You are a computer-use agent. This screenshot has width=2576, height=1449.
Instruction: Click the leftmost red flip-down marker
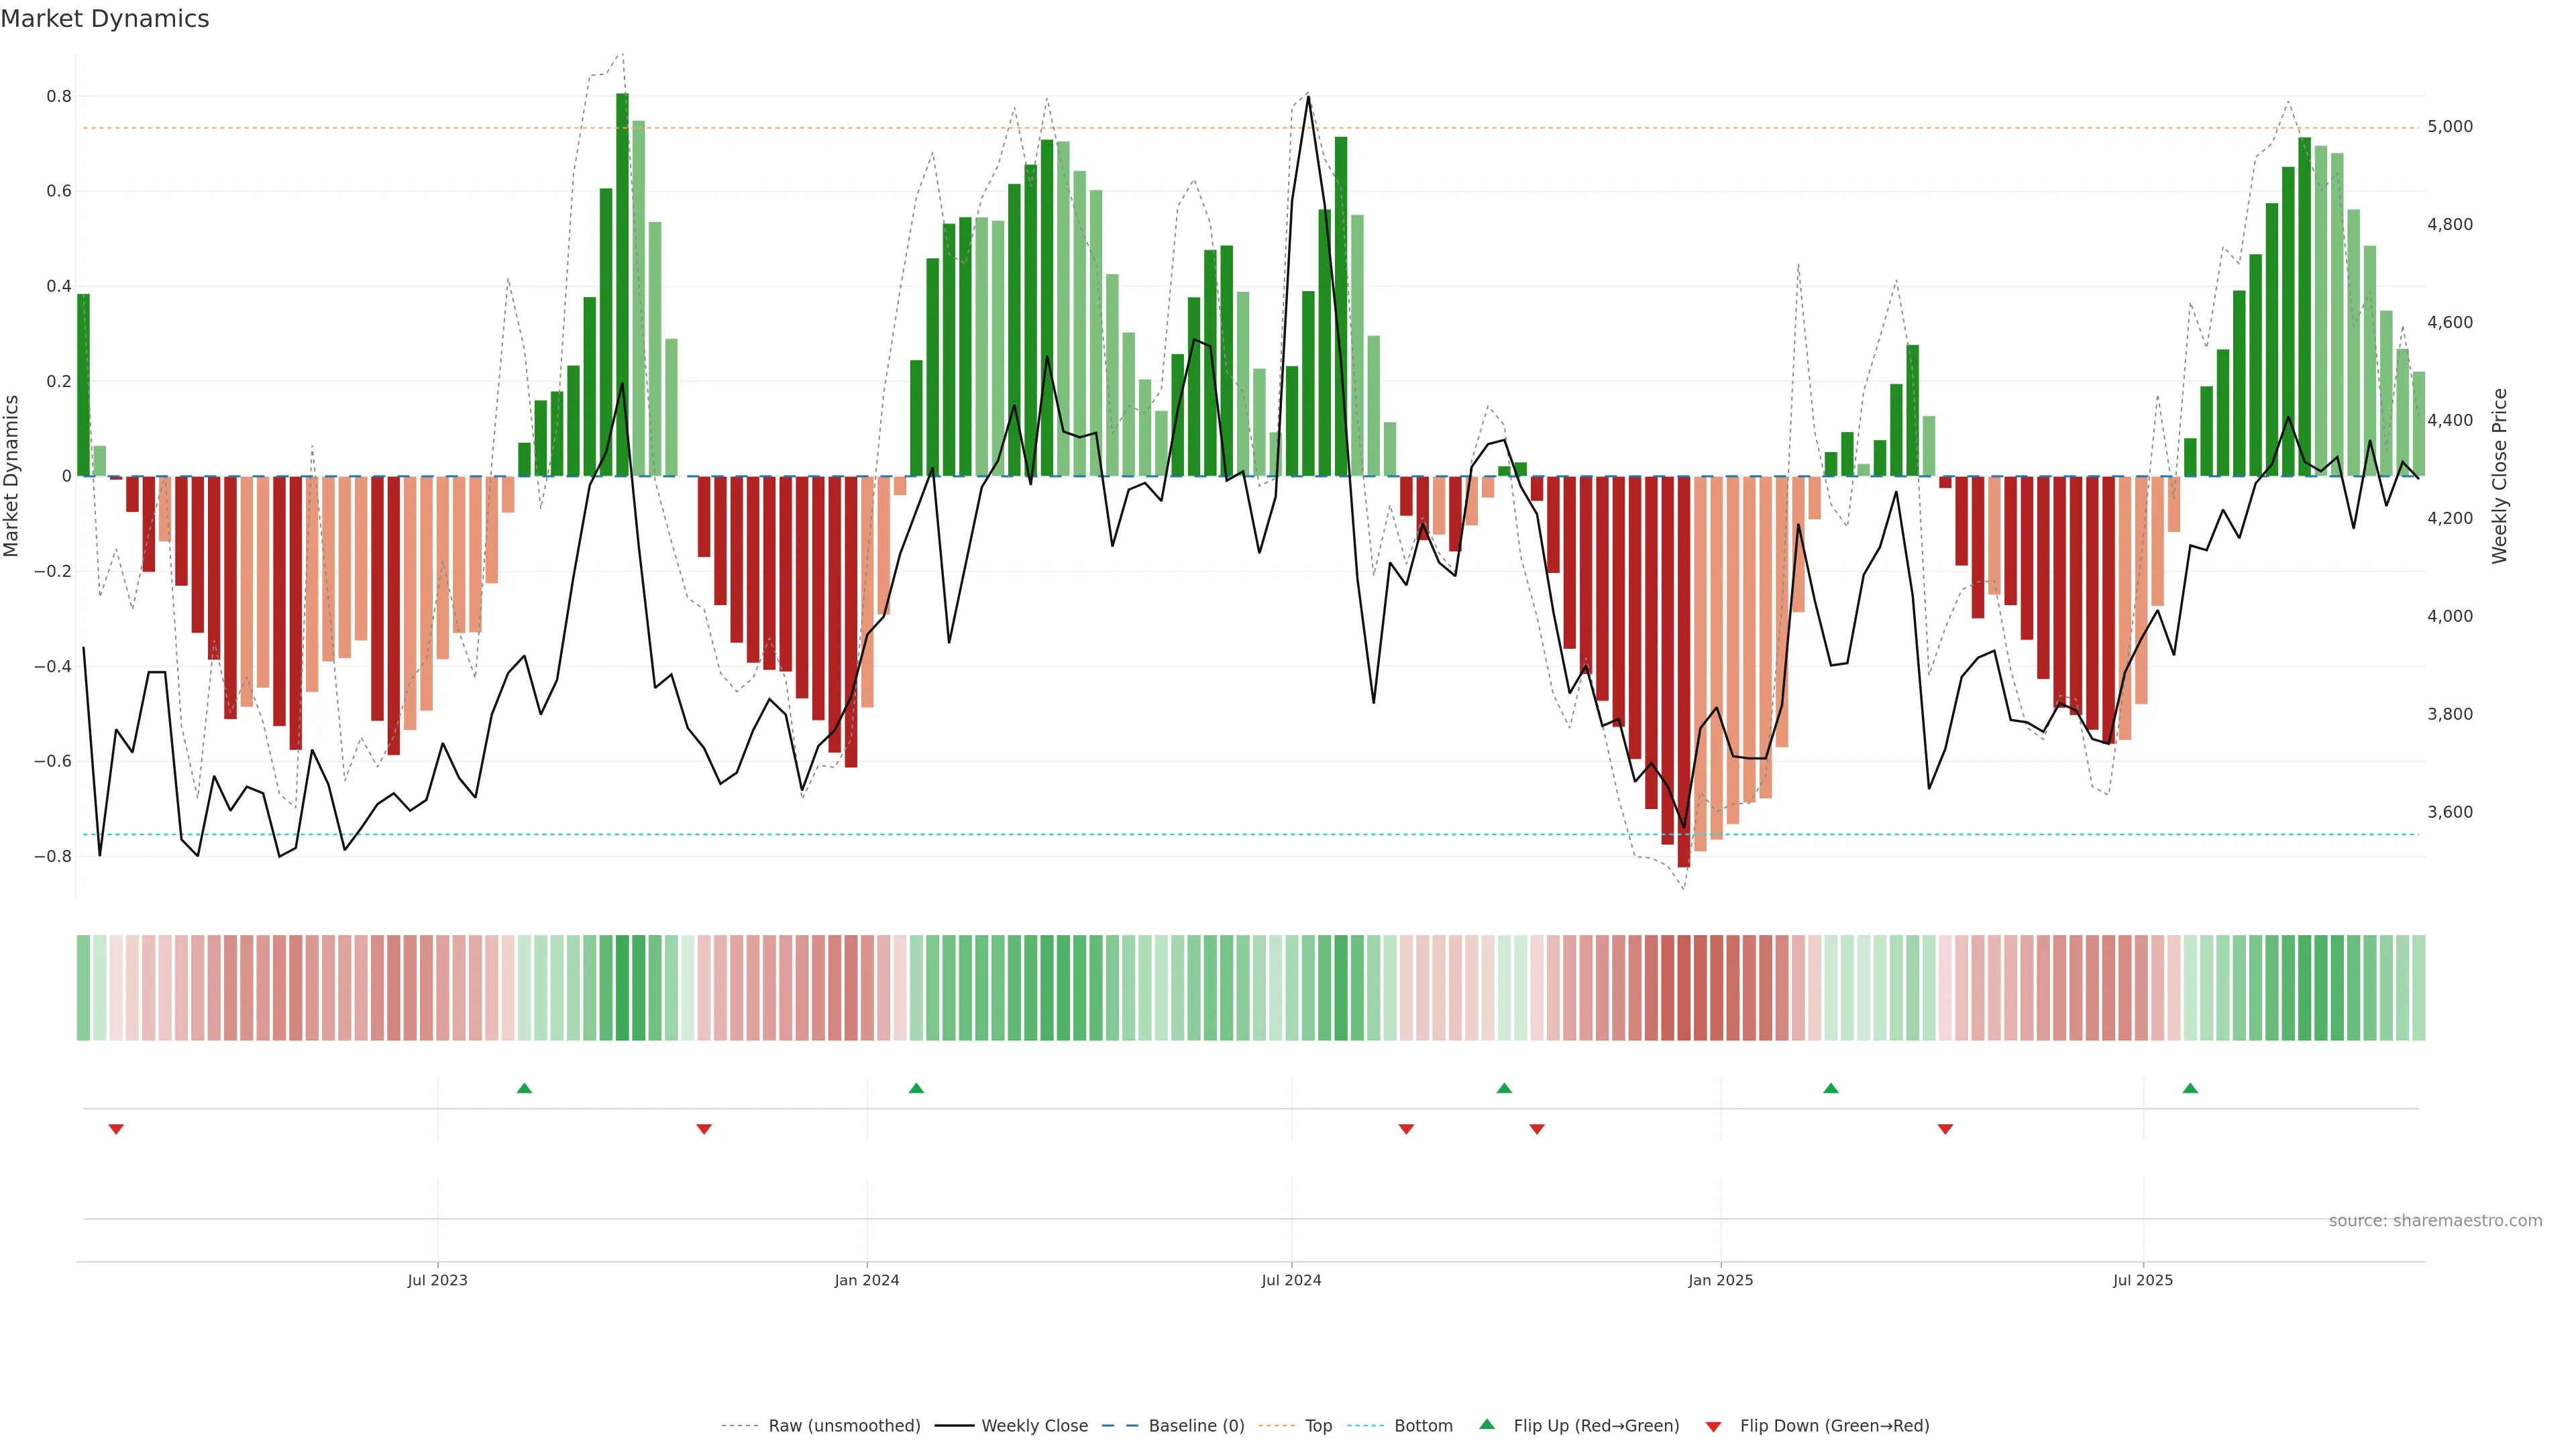[x=116, y=1129]
